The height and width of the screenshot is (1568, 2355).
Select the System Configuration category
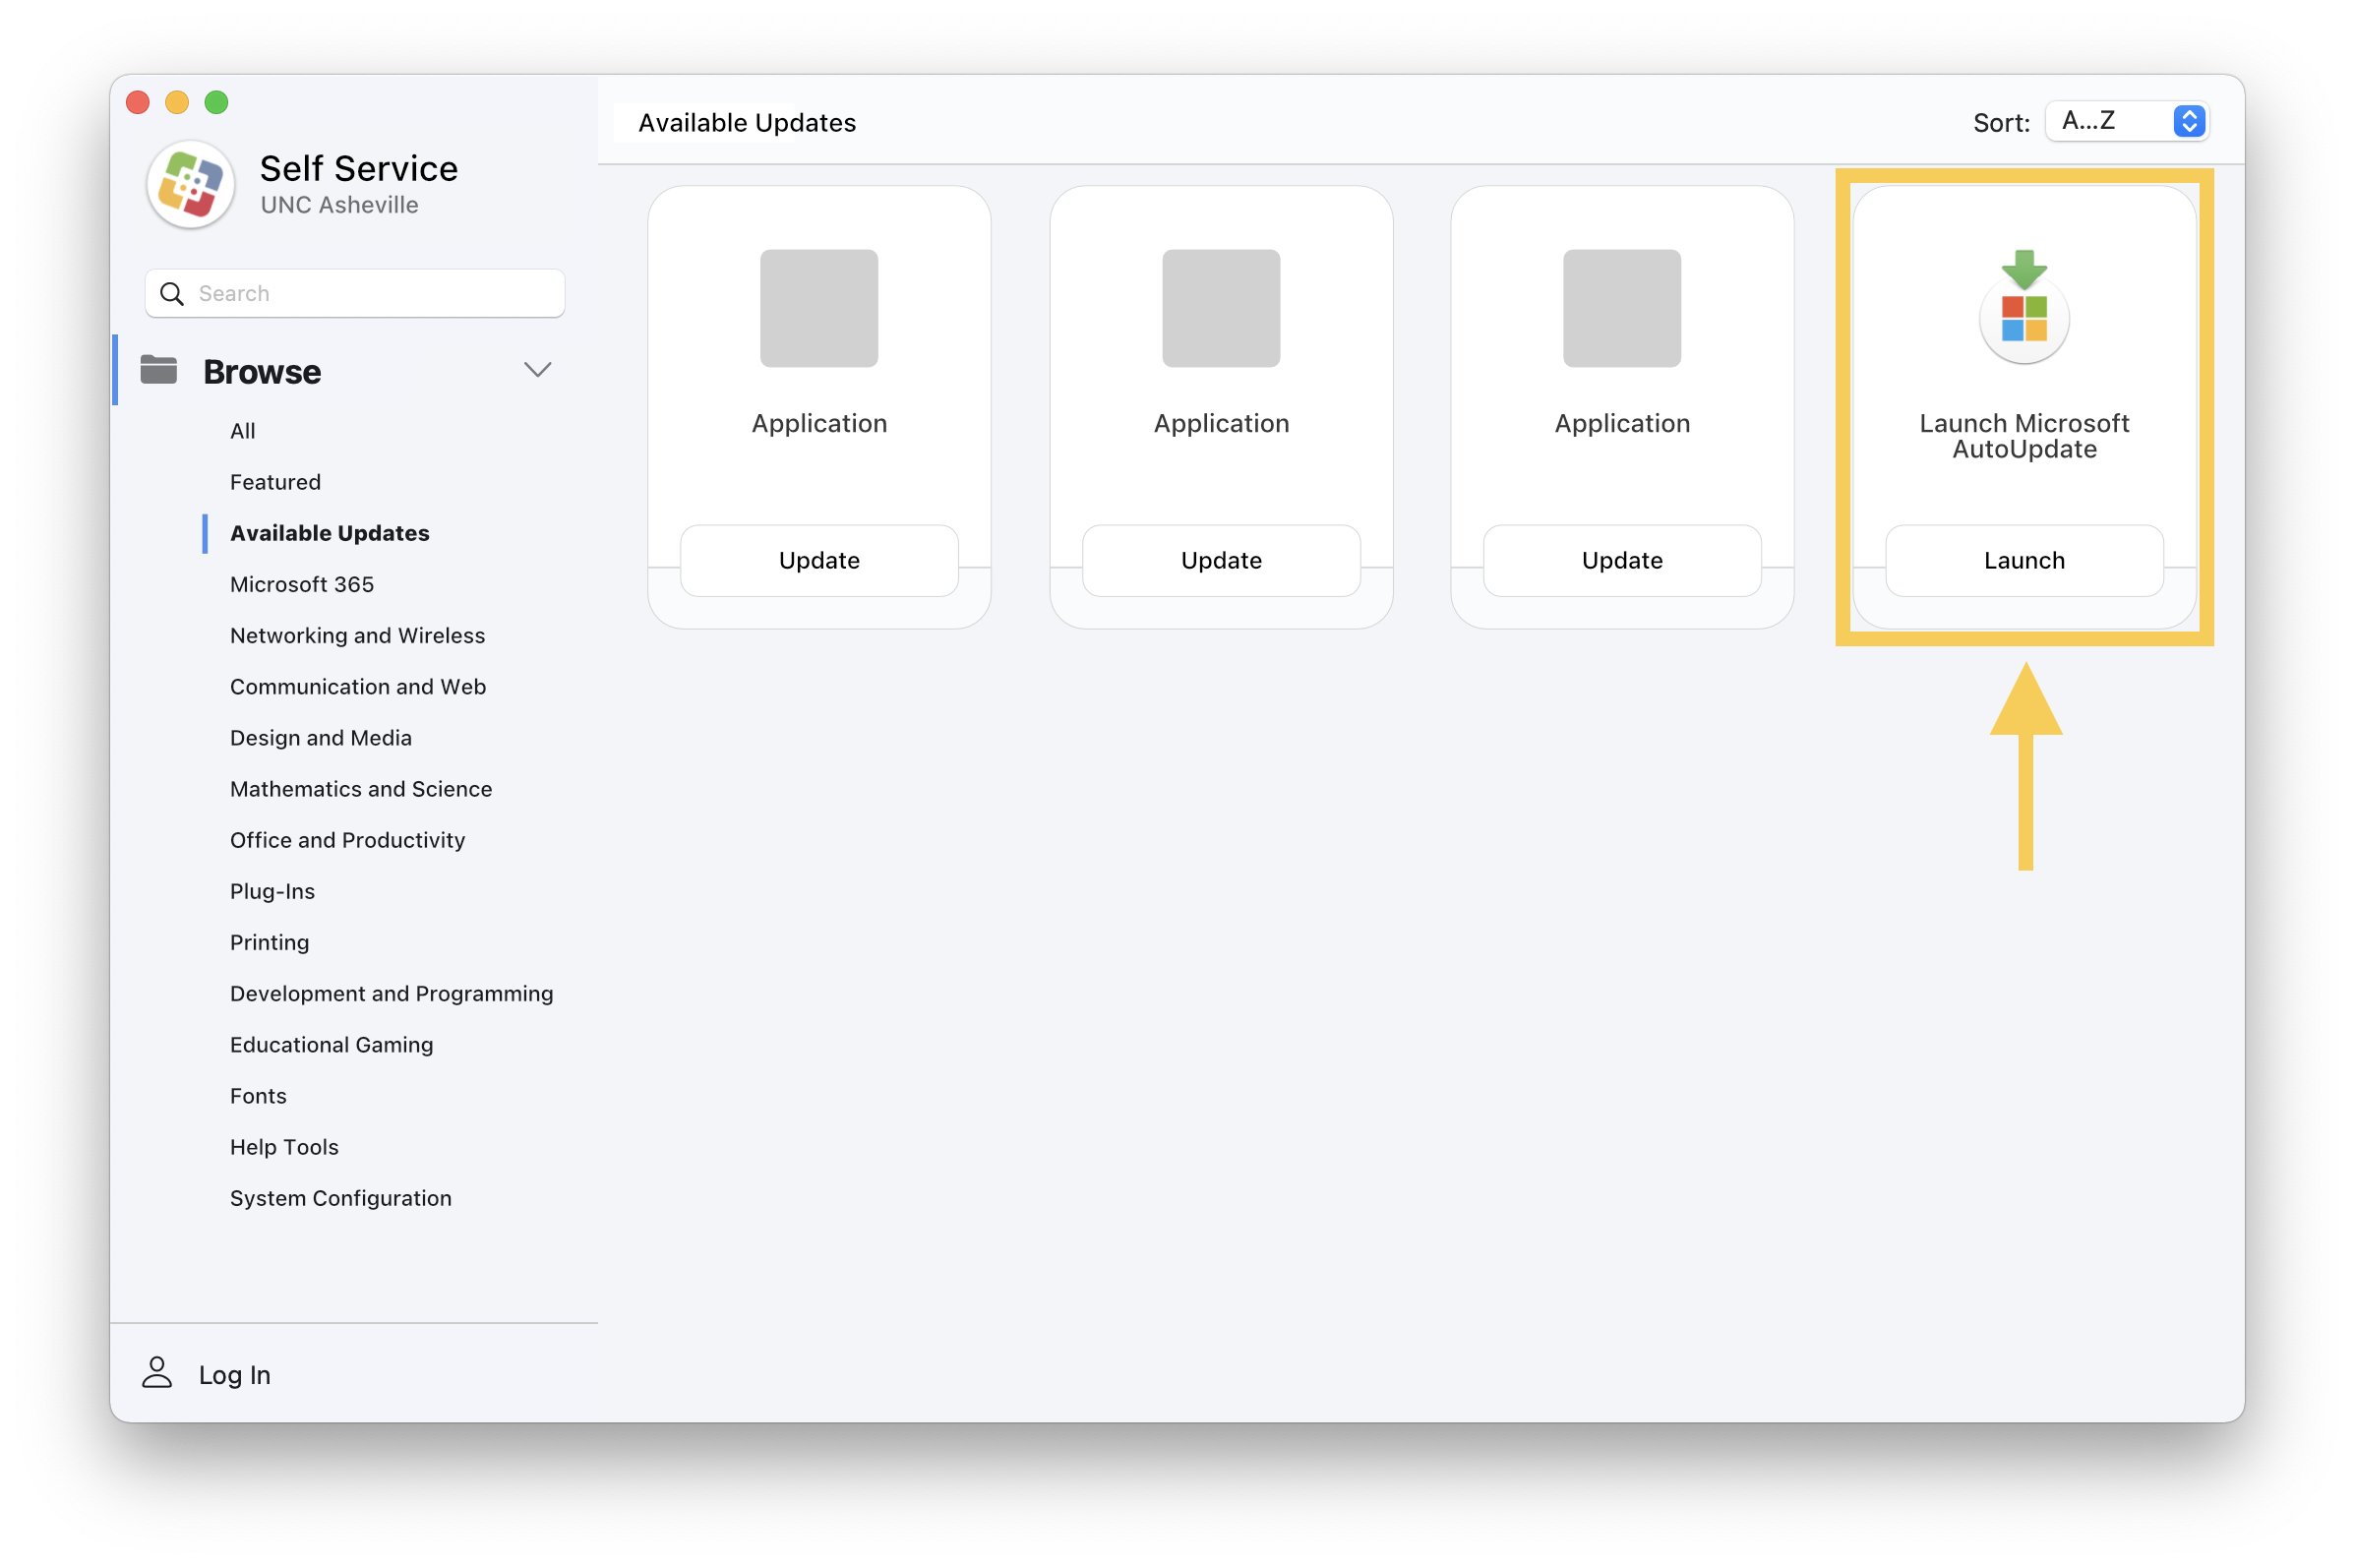coord(340,1197)
